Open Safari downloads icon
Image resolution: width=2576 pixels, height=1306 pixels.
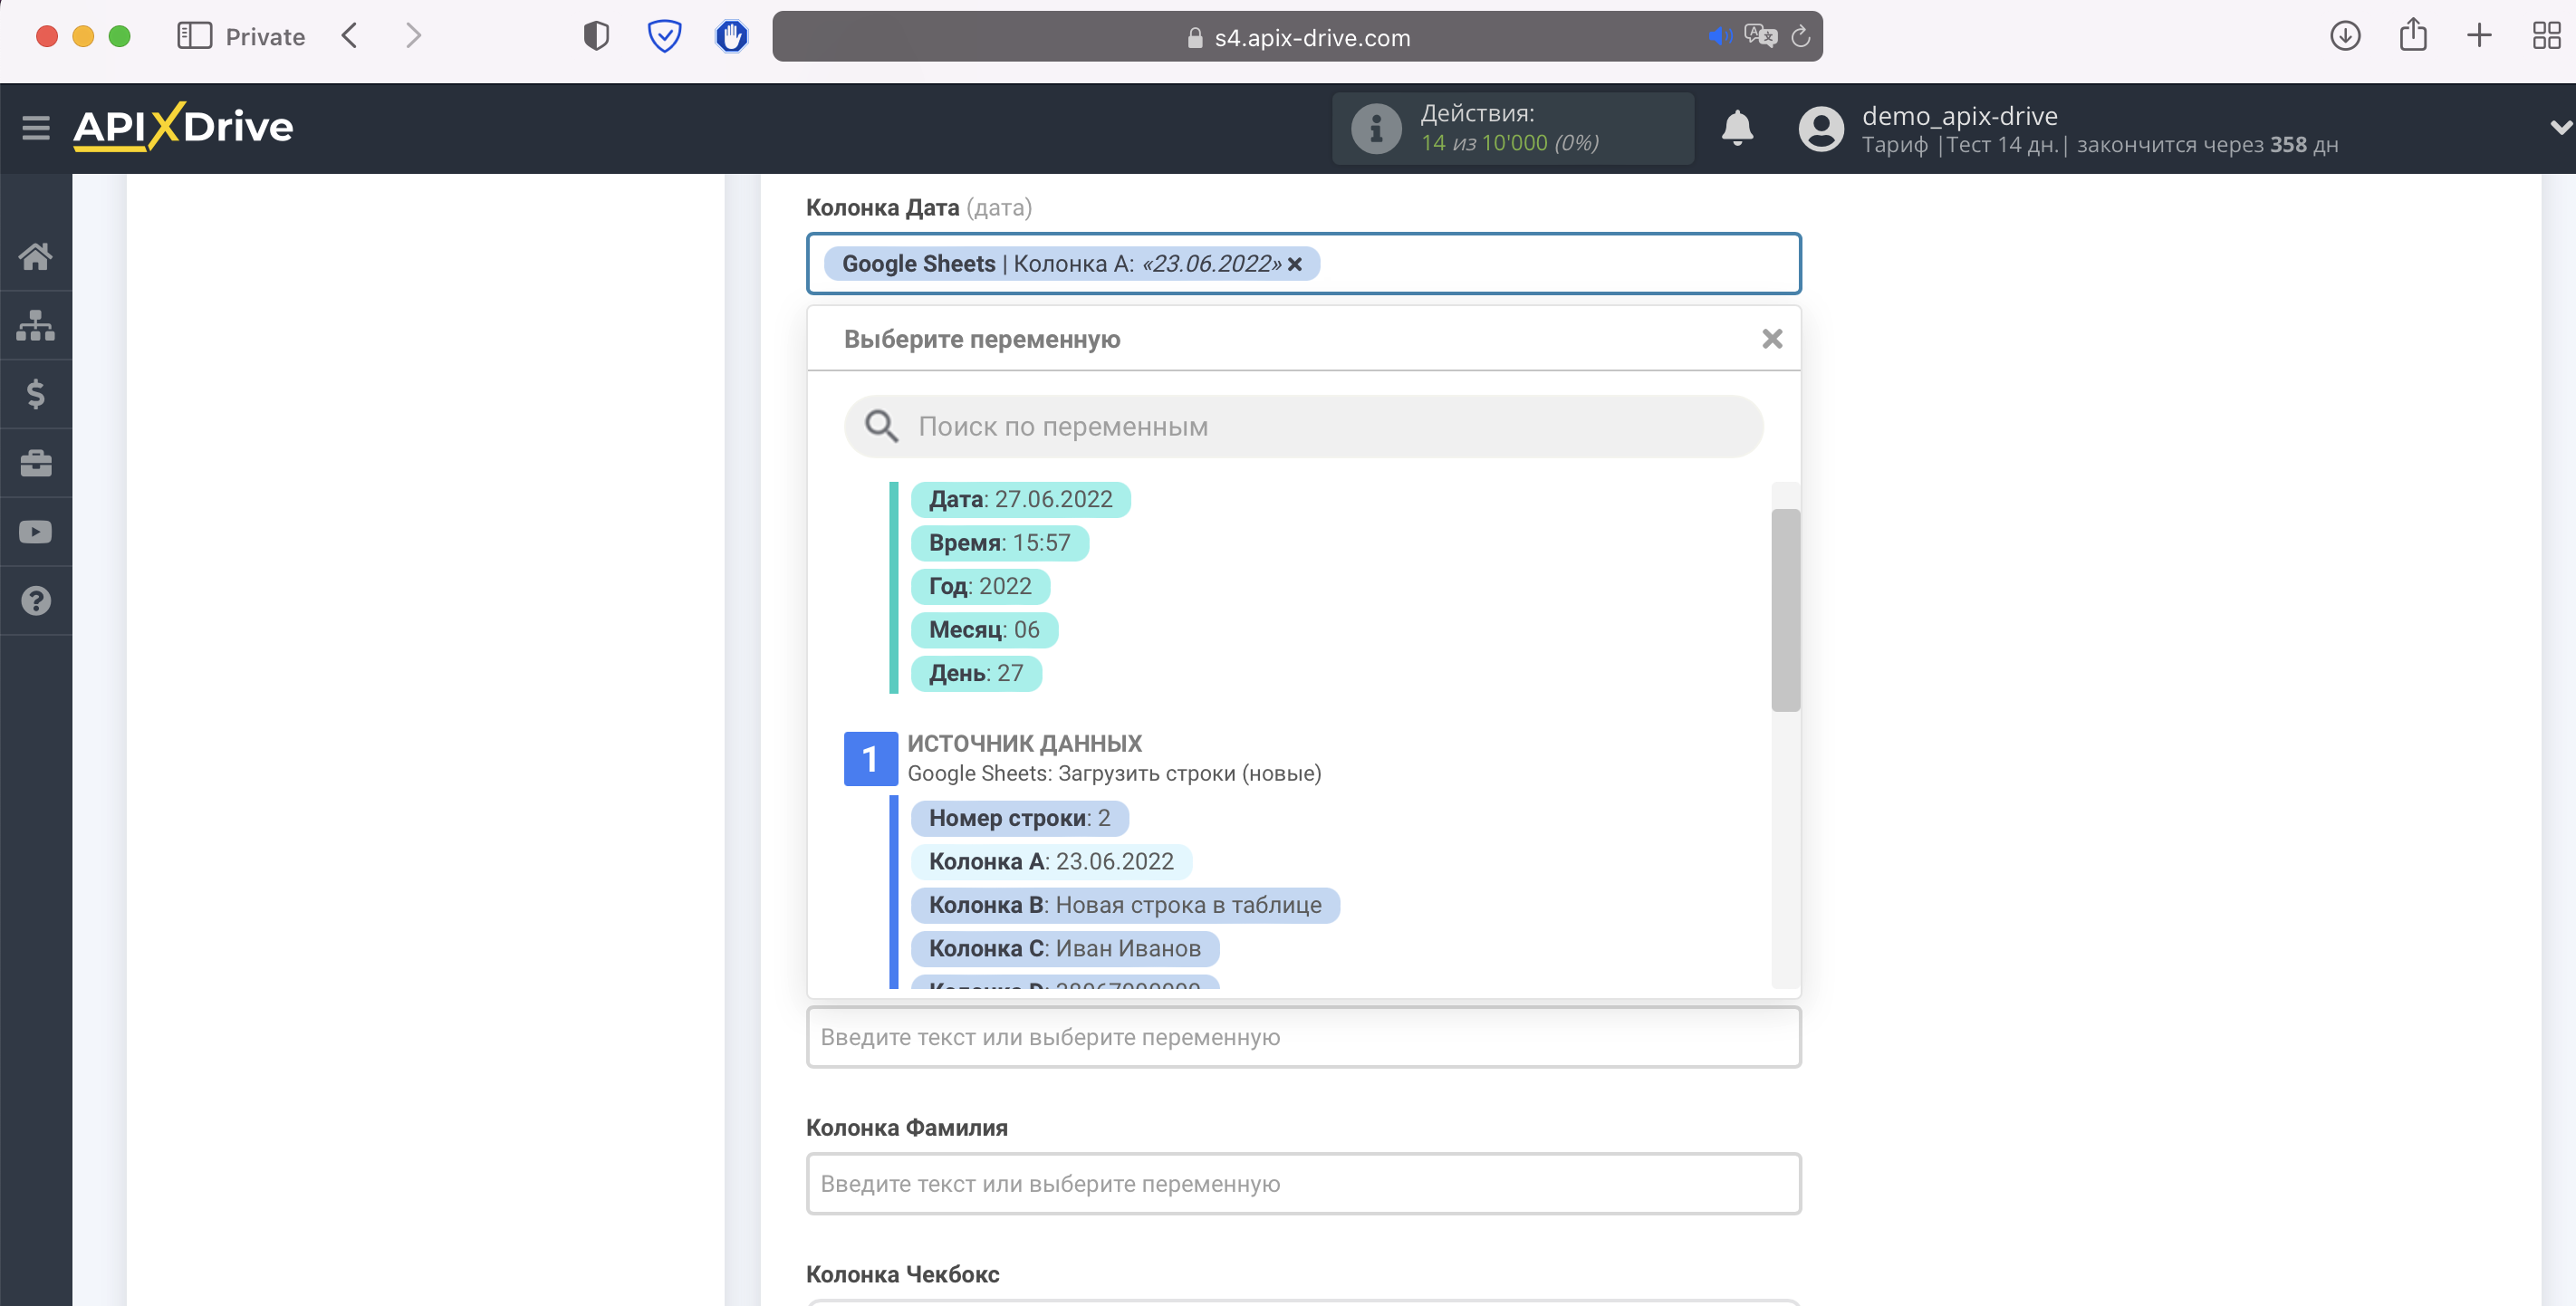click(x=2345, y=36)
